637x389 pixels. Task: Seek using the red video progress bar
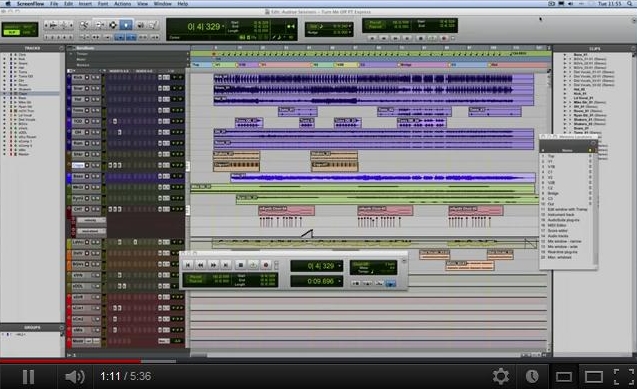(x=71, y=361)
